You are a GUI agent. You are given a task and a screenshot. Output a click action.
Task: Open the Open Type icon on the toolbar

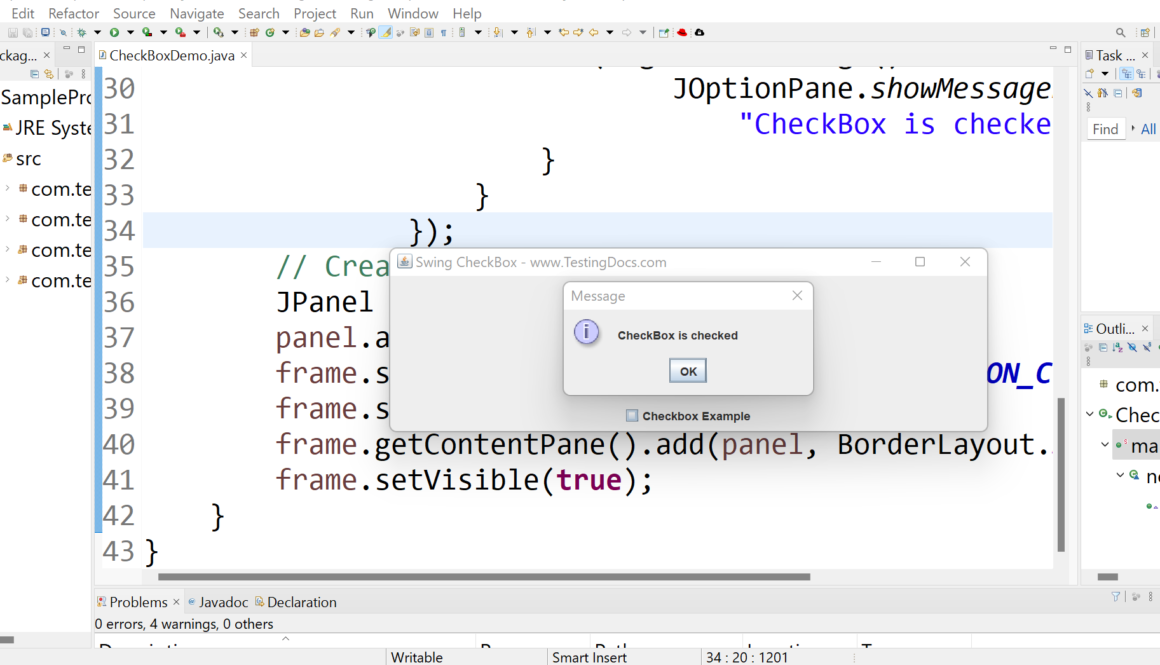tap(306, 32)
